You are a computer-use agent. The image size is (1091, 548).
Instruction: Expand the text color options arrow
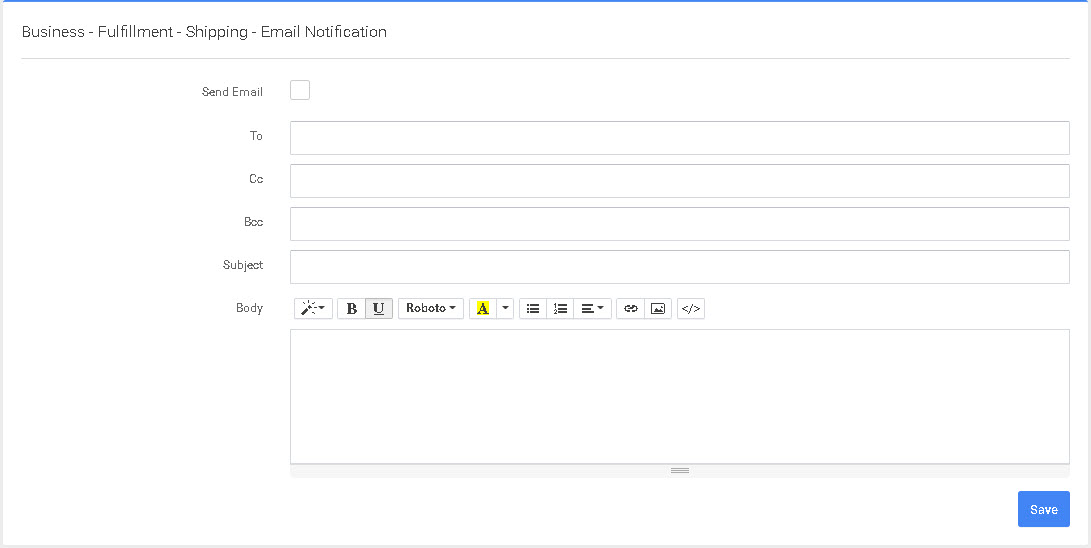click(505, 308)
